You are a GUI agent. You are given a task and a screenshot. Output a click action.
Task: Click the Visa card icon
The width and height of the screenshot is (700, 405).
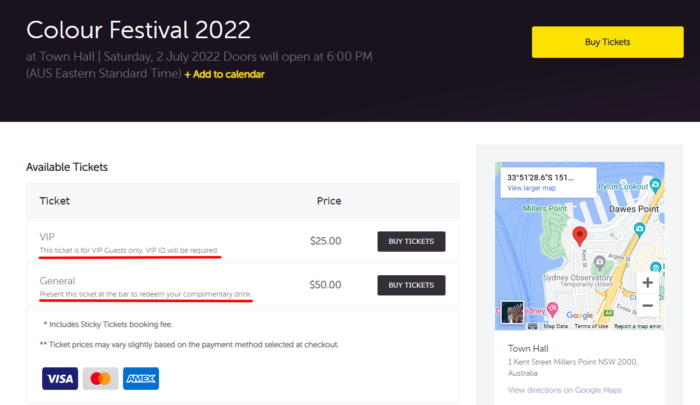coord(60,379)
